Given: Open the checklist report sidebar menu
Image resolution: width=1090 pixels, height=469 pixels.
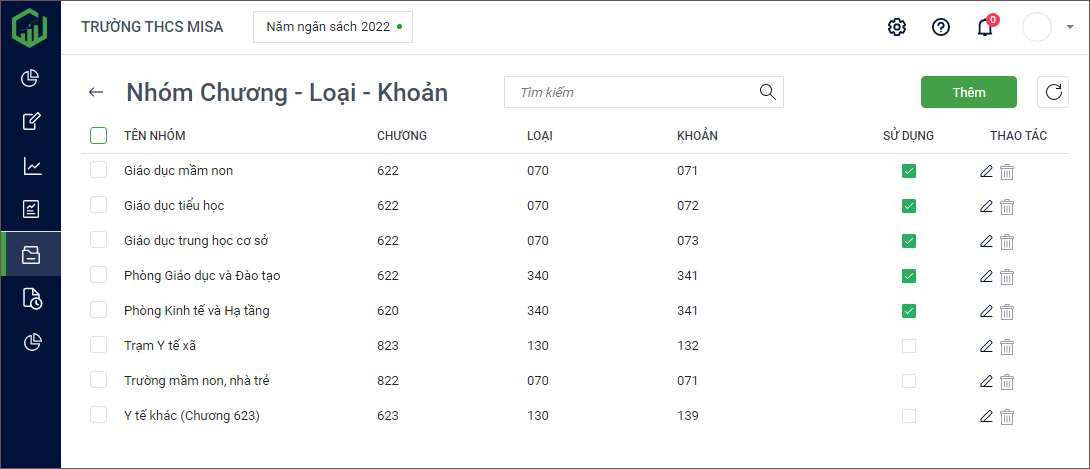Looking at the screenshot, I should 31,209.
